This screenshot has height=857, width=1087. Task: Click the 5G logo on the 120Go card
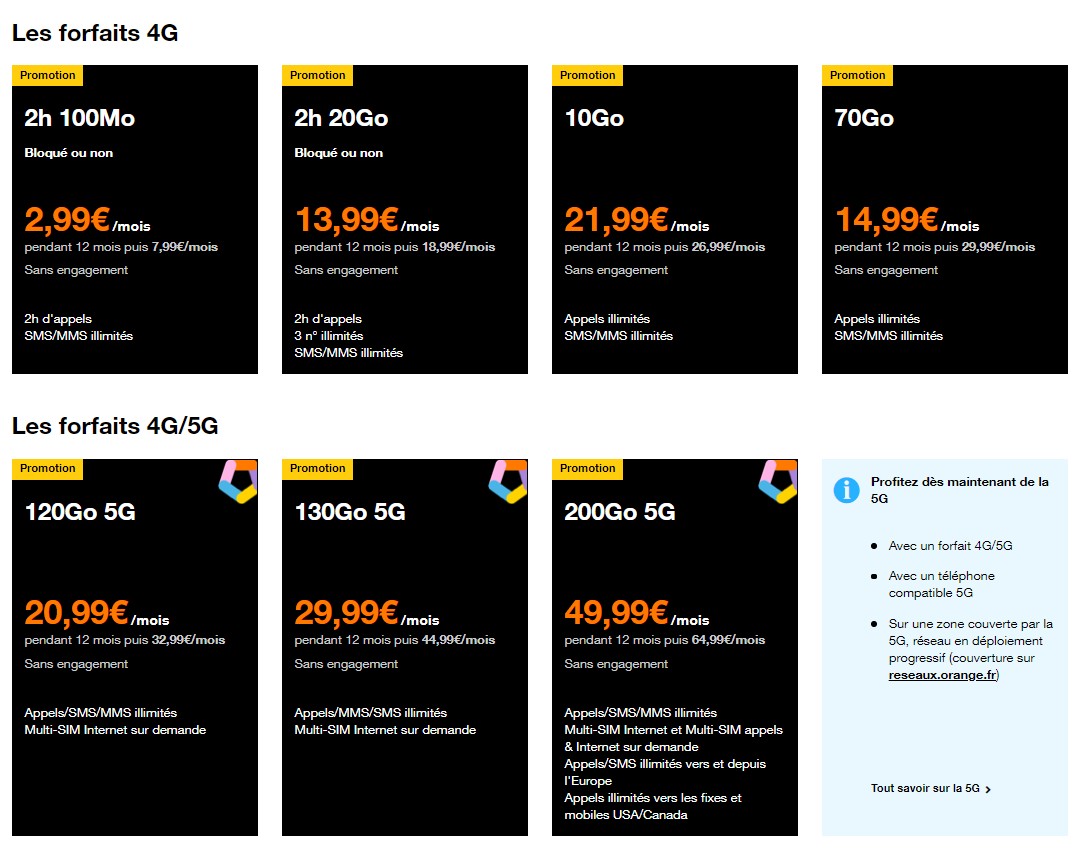(x=238, y=481)
